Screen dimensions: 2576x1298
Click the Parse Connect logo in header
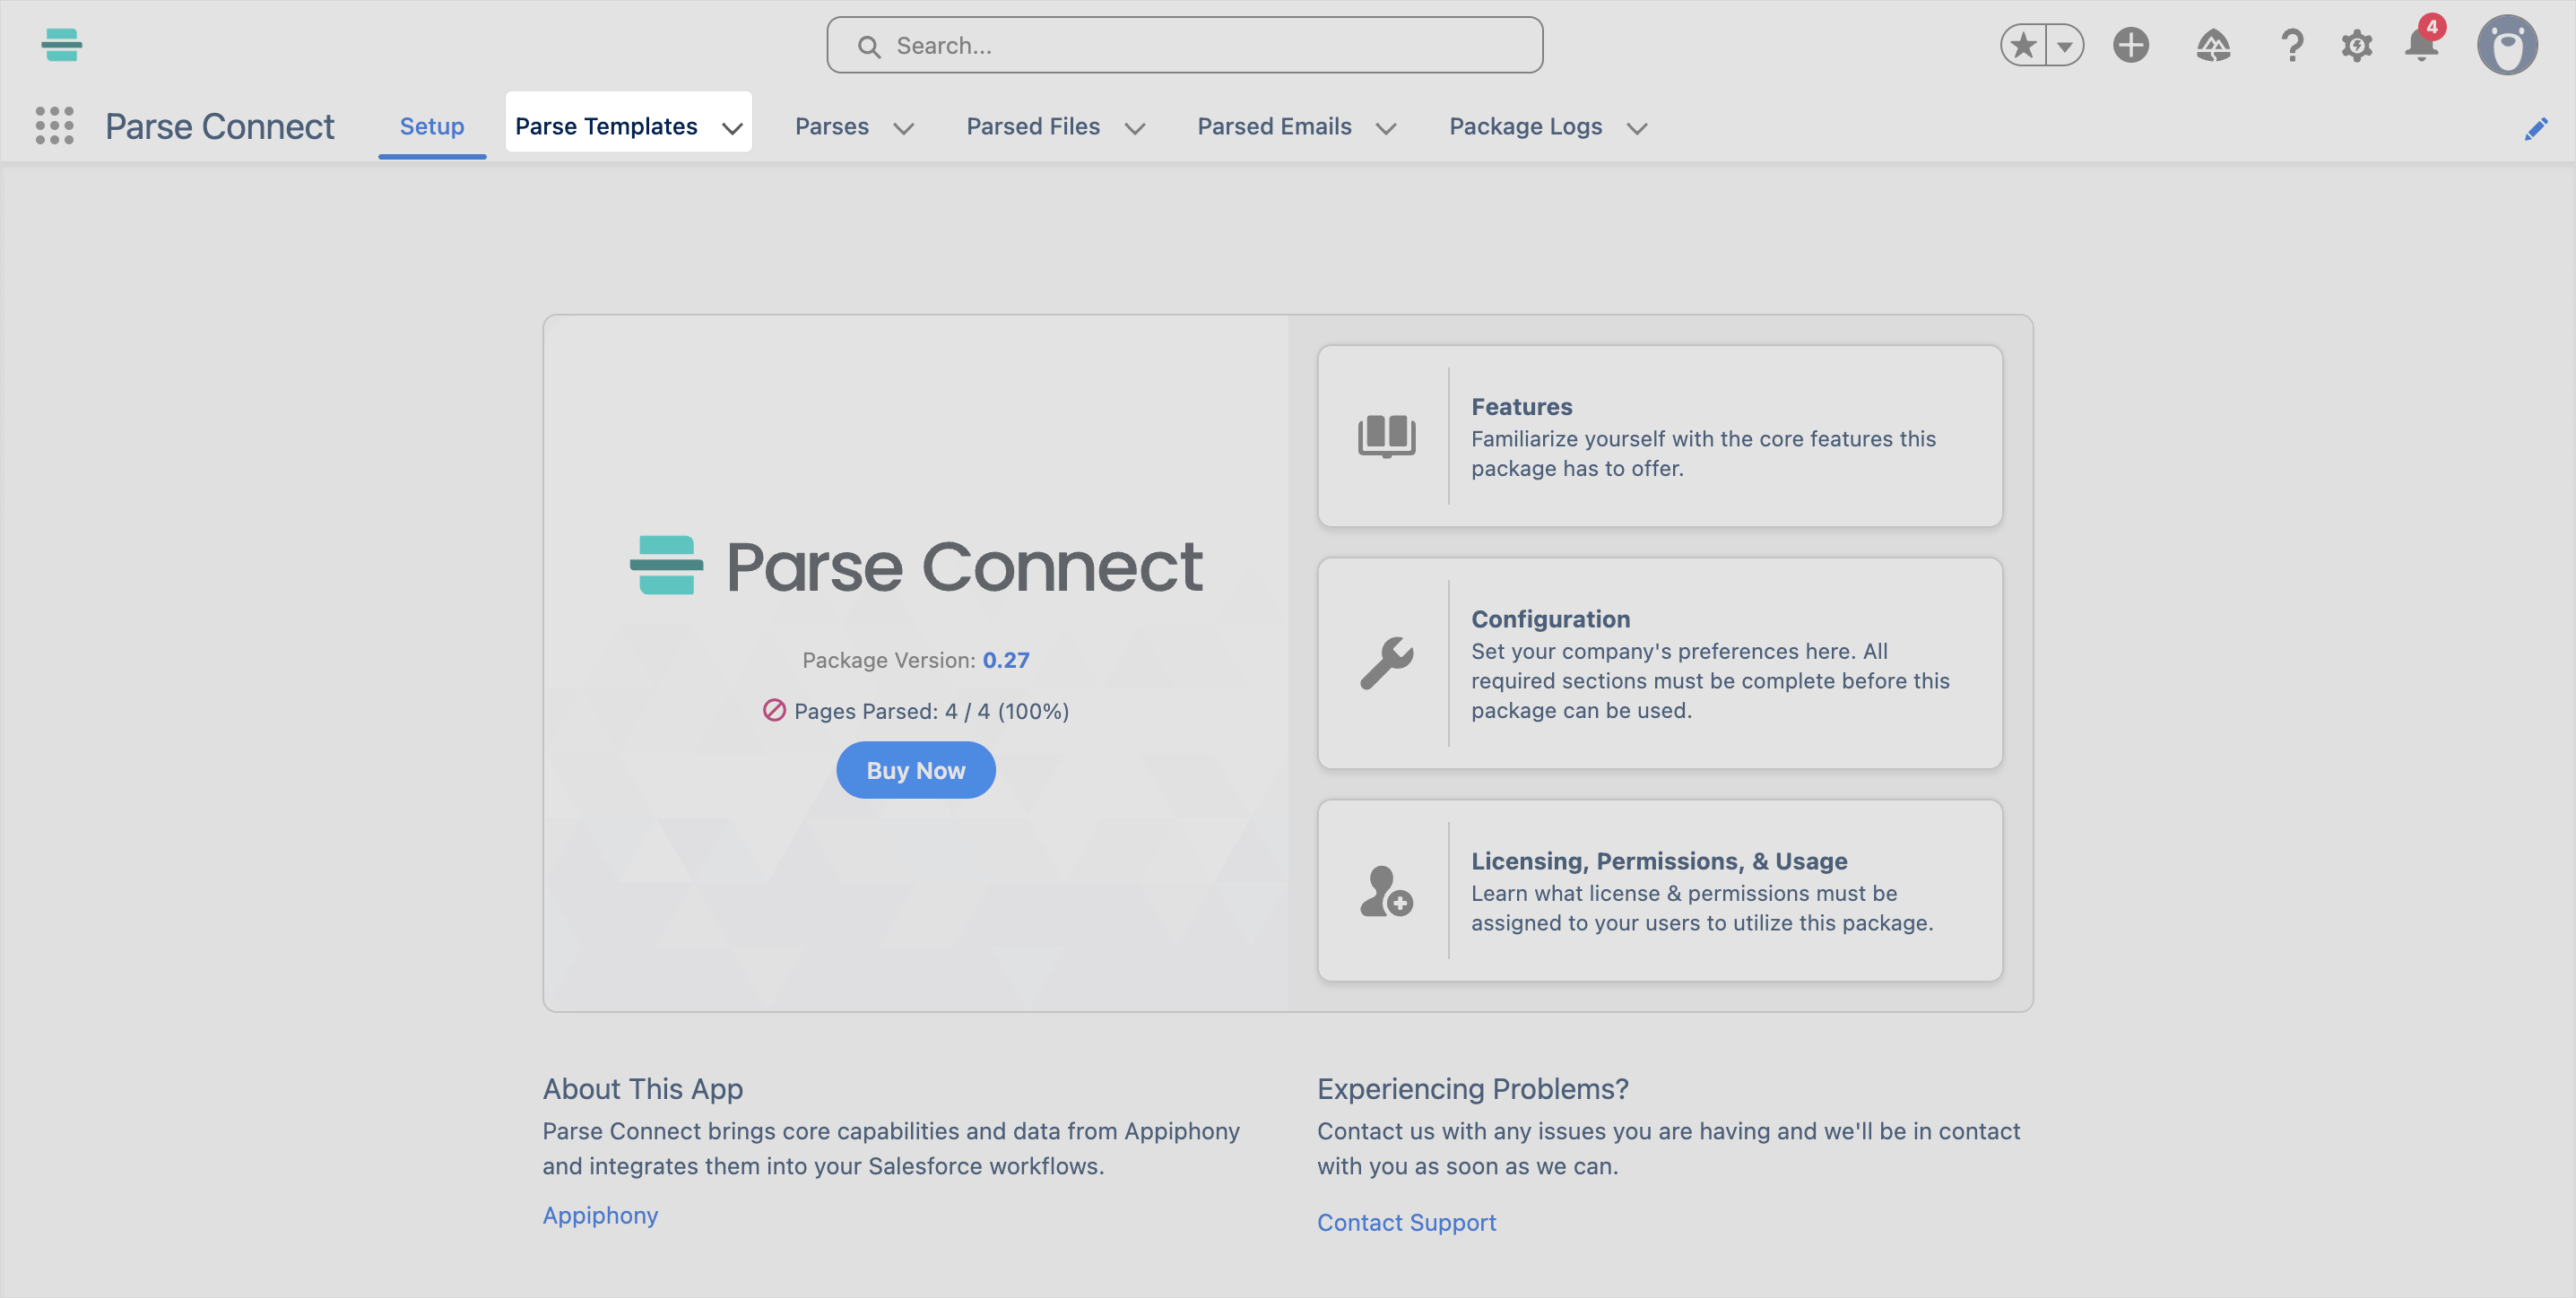point(62,45)
